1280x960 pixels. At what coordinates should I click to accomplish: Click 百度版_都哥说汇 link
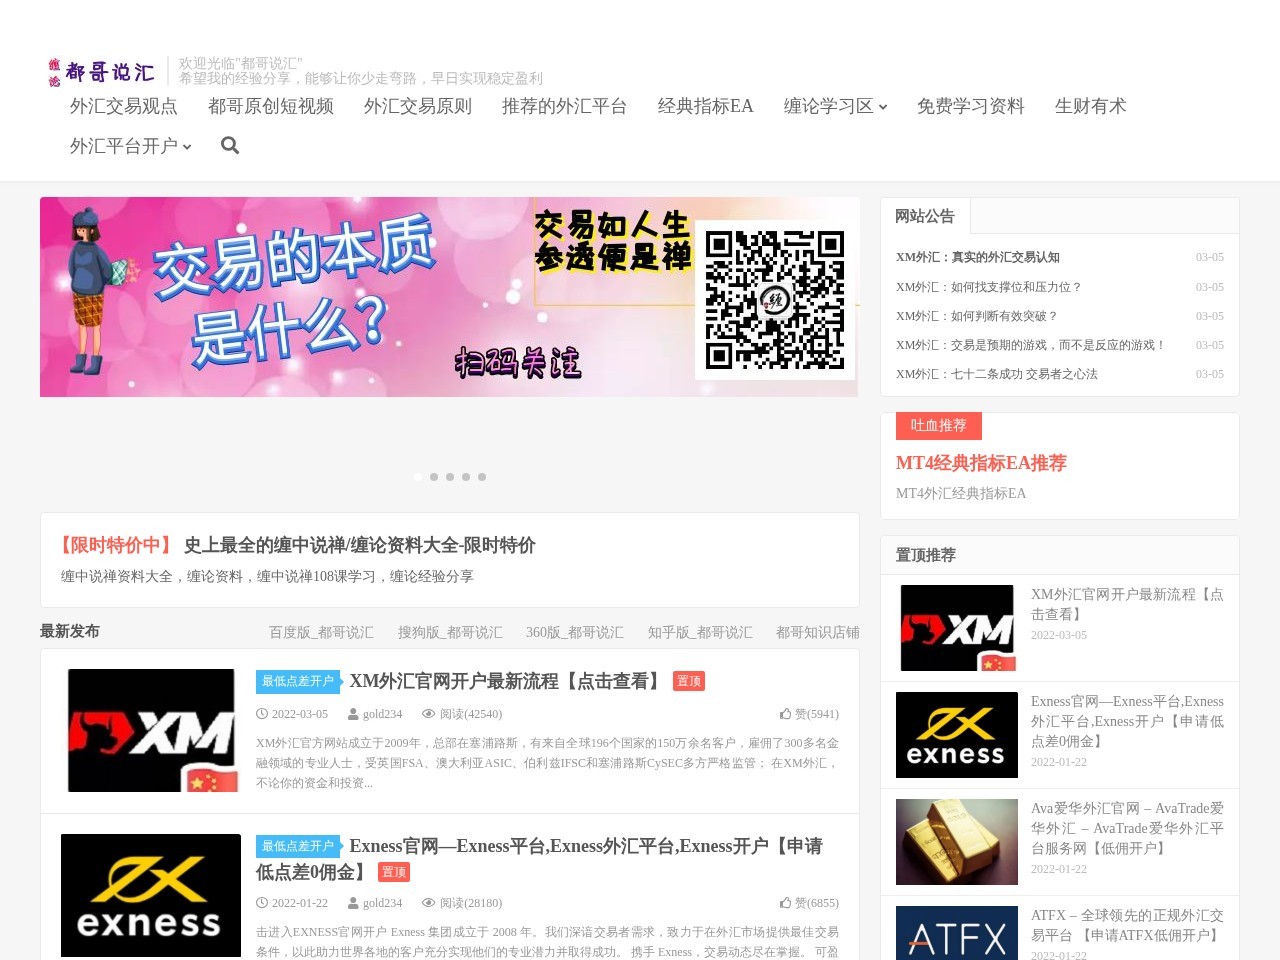tap(321, 632)
